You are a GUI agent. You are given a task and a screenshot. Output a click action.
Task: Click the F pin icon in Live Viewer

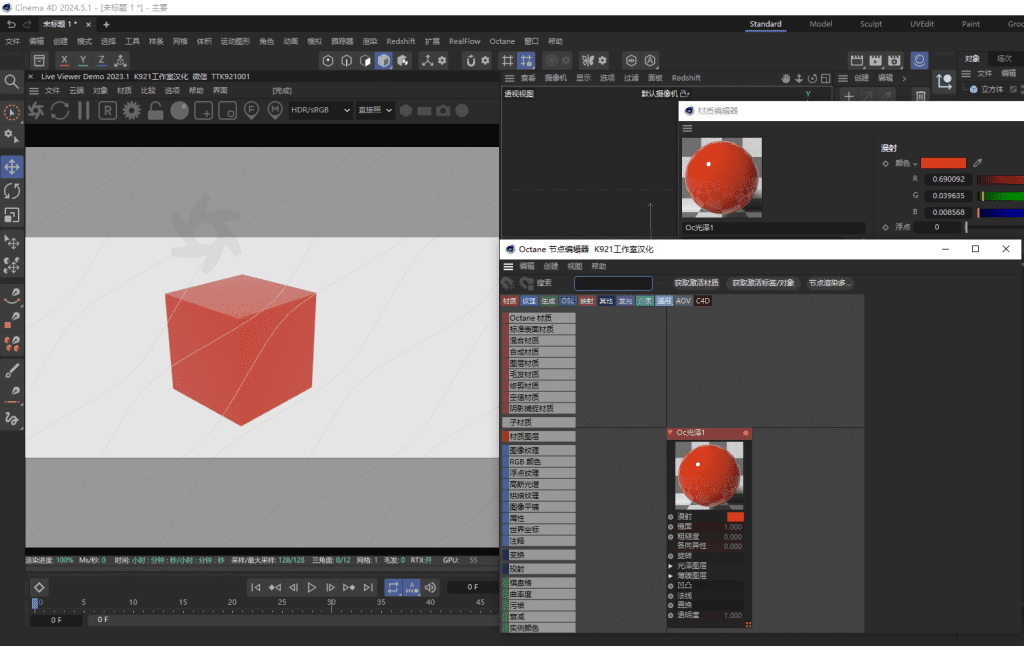click(x=251, y=110)
